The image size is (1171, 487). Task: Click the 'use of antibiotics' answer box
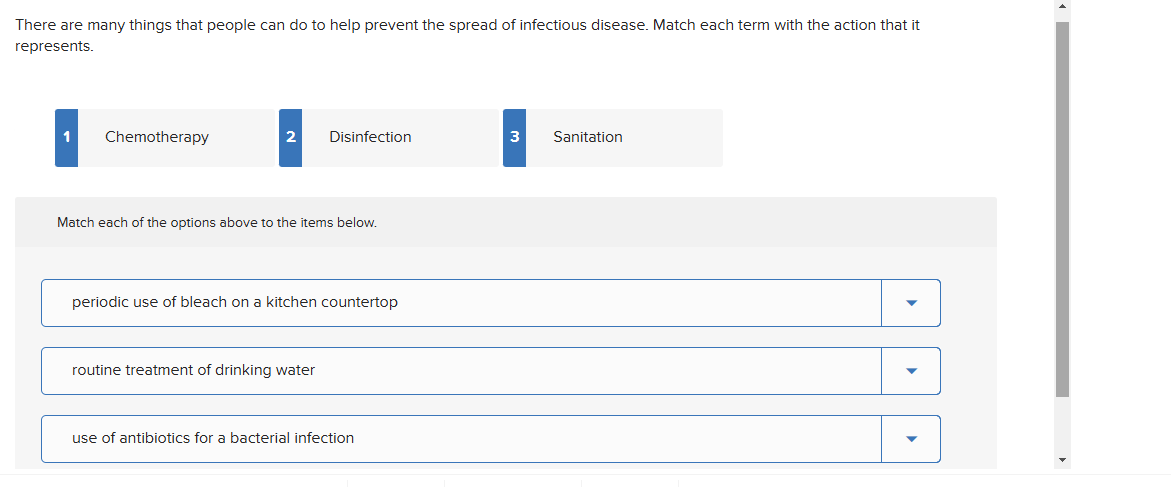click(x=460, y=439)
